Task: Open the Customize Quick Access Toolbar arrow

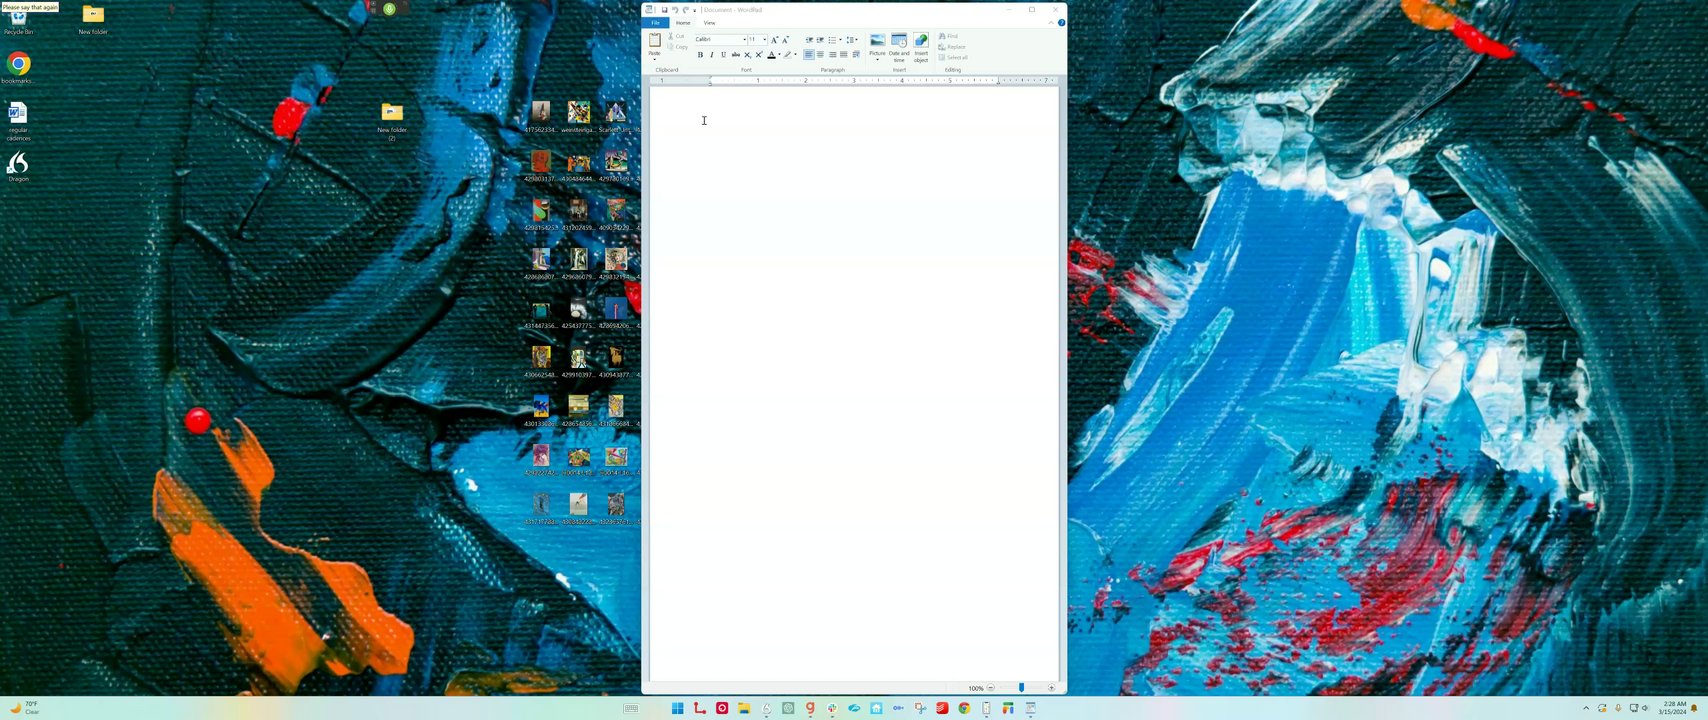Action: tap(694, 10)
